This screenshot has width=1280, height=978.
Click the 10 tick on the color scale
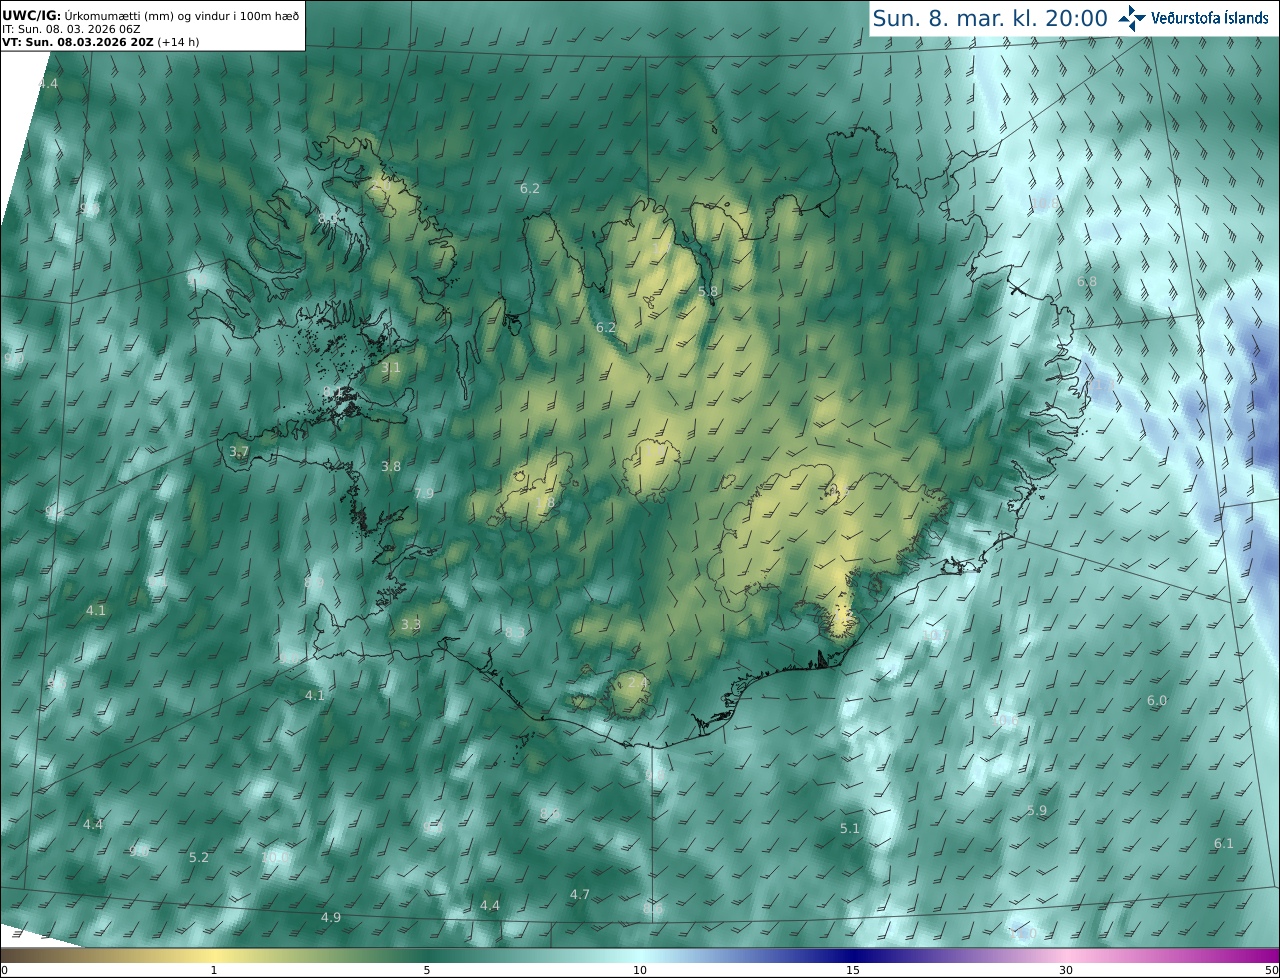point(640,970)
